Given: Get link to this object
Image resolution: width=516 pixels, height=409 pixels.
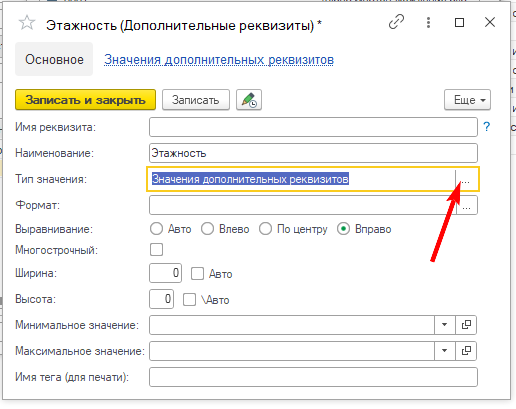Looking at the screenshot, I should [397, 22].
